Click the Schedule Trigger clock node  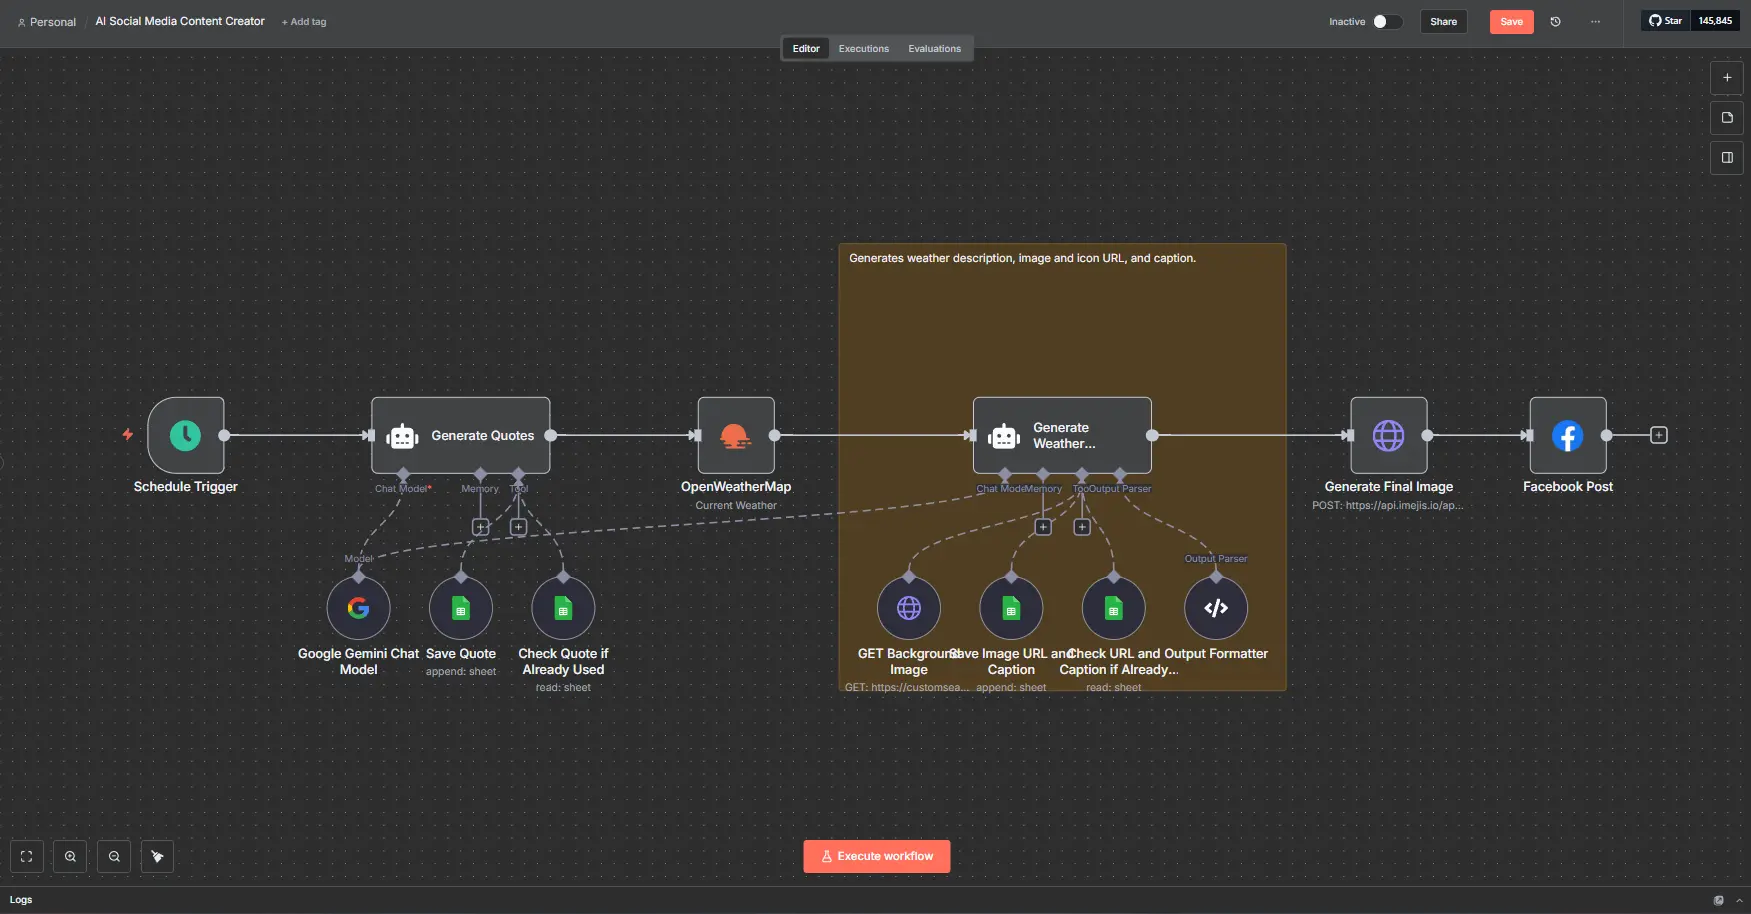coord(186,435)
